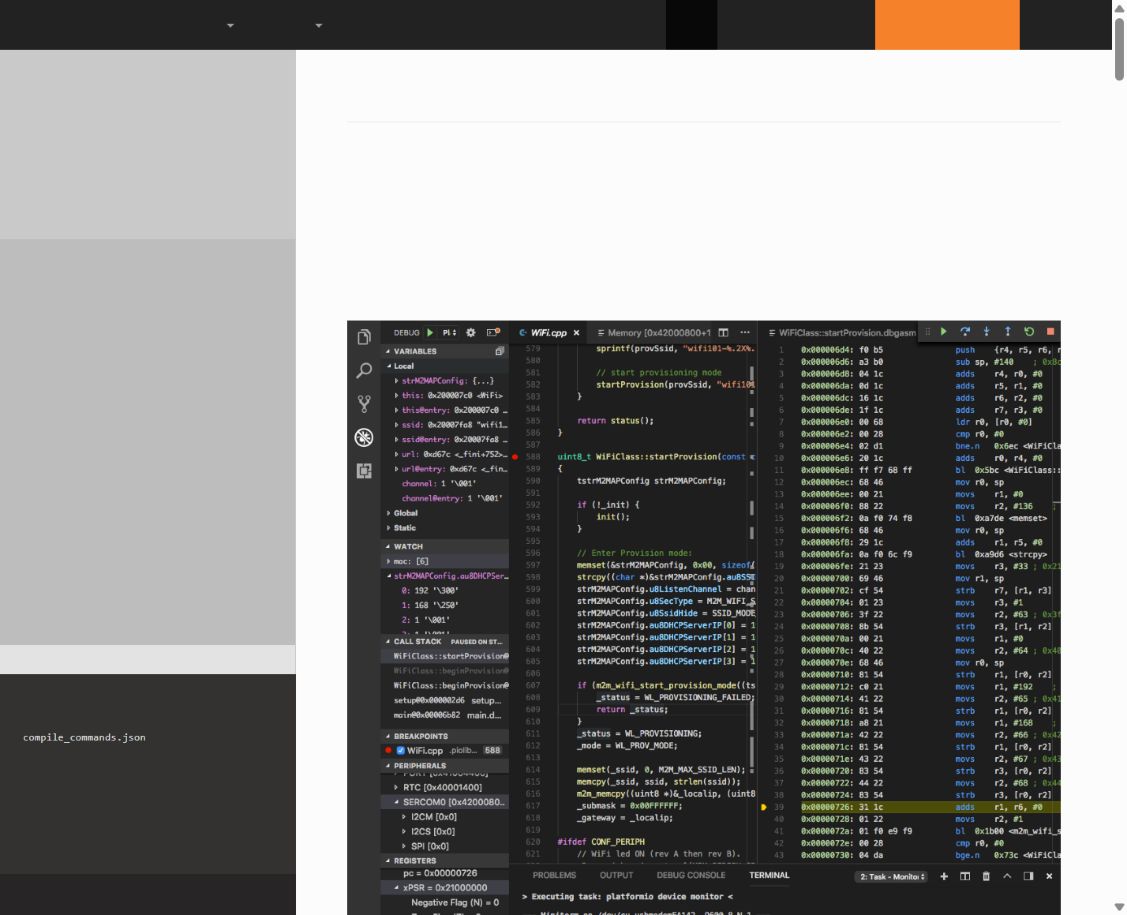
Task: Collapse the REGISTERS section
Action: pyautogui.click(x=445, y=860)
